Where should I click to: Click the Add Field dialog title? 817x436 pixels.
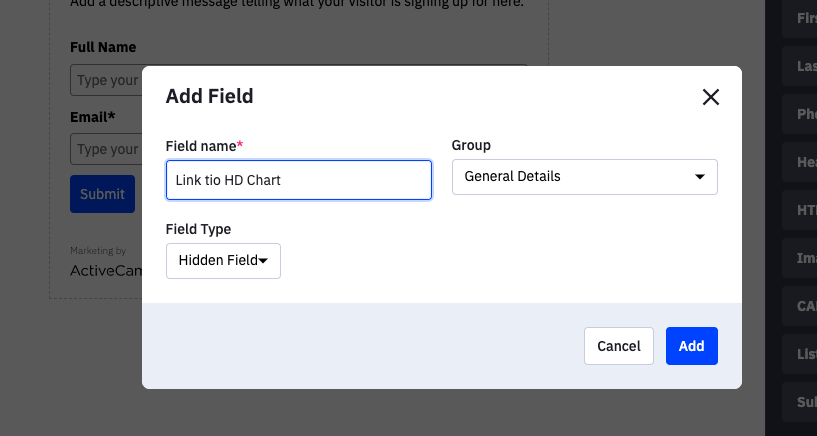coord(209,96)
